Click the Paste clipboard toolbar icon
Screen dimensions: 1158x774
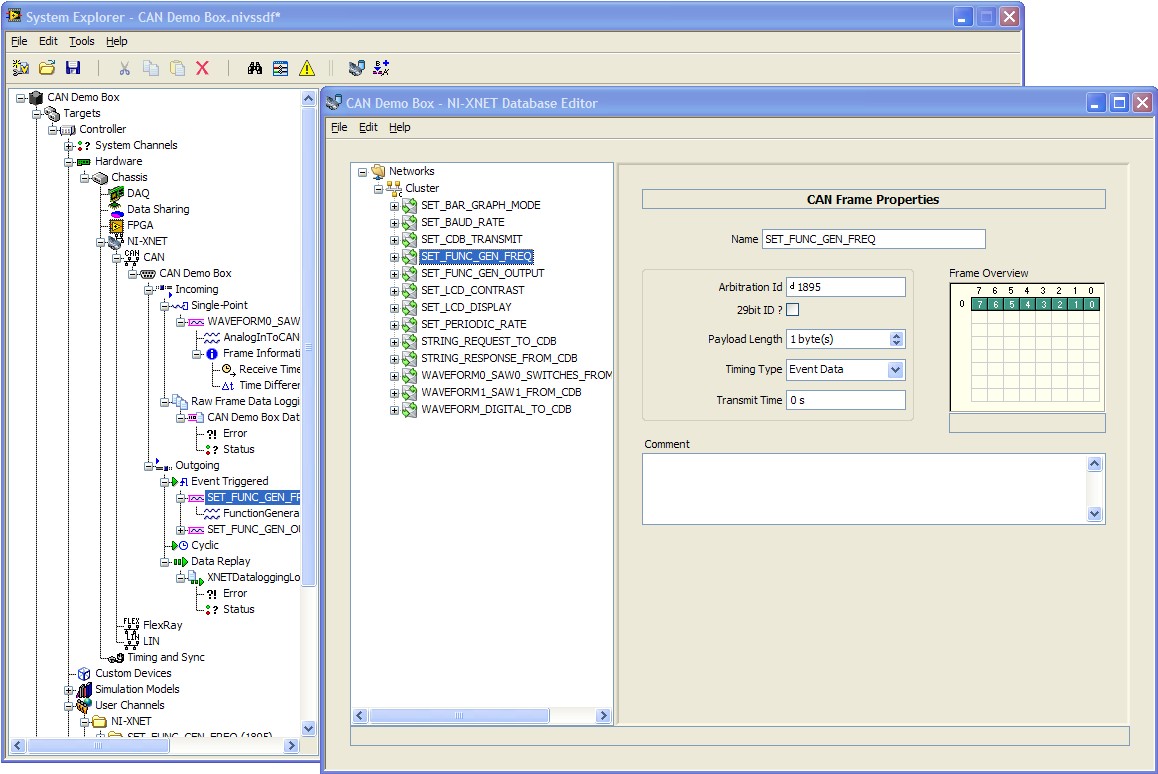(177, 68)
